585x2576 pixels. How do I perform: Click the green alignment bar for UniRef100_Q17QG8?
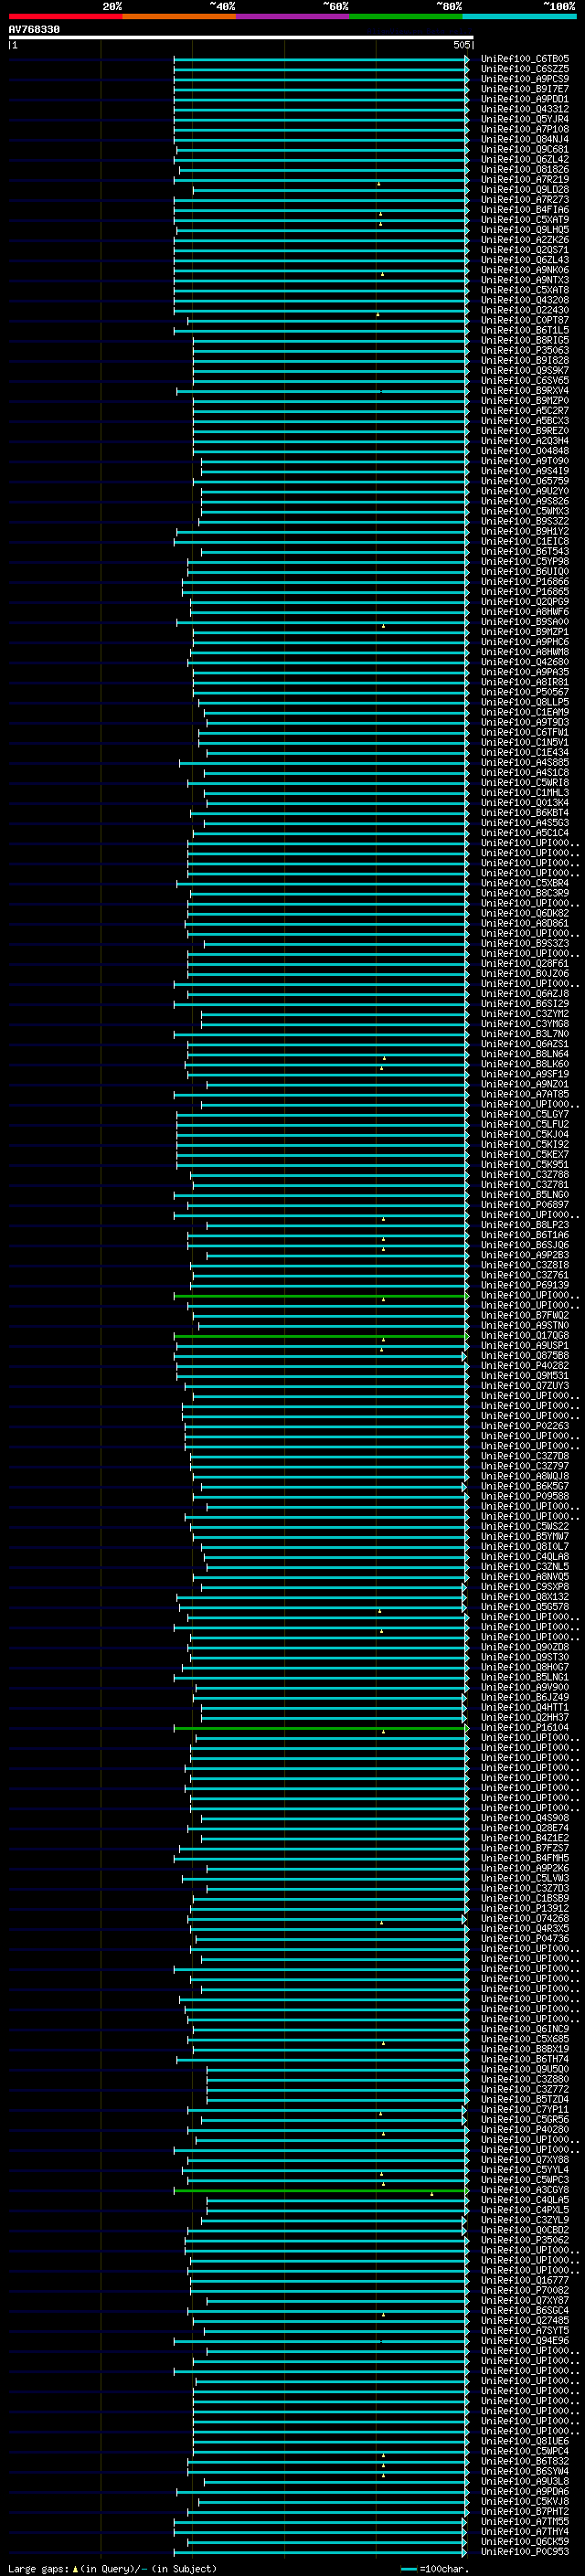(321, 1336)
